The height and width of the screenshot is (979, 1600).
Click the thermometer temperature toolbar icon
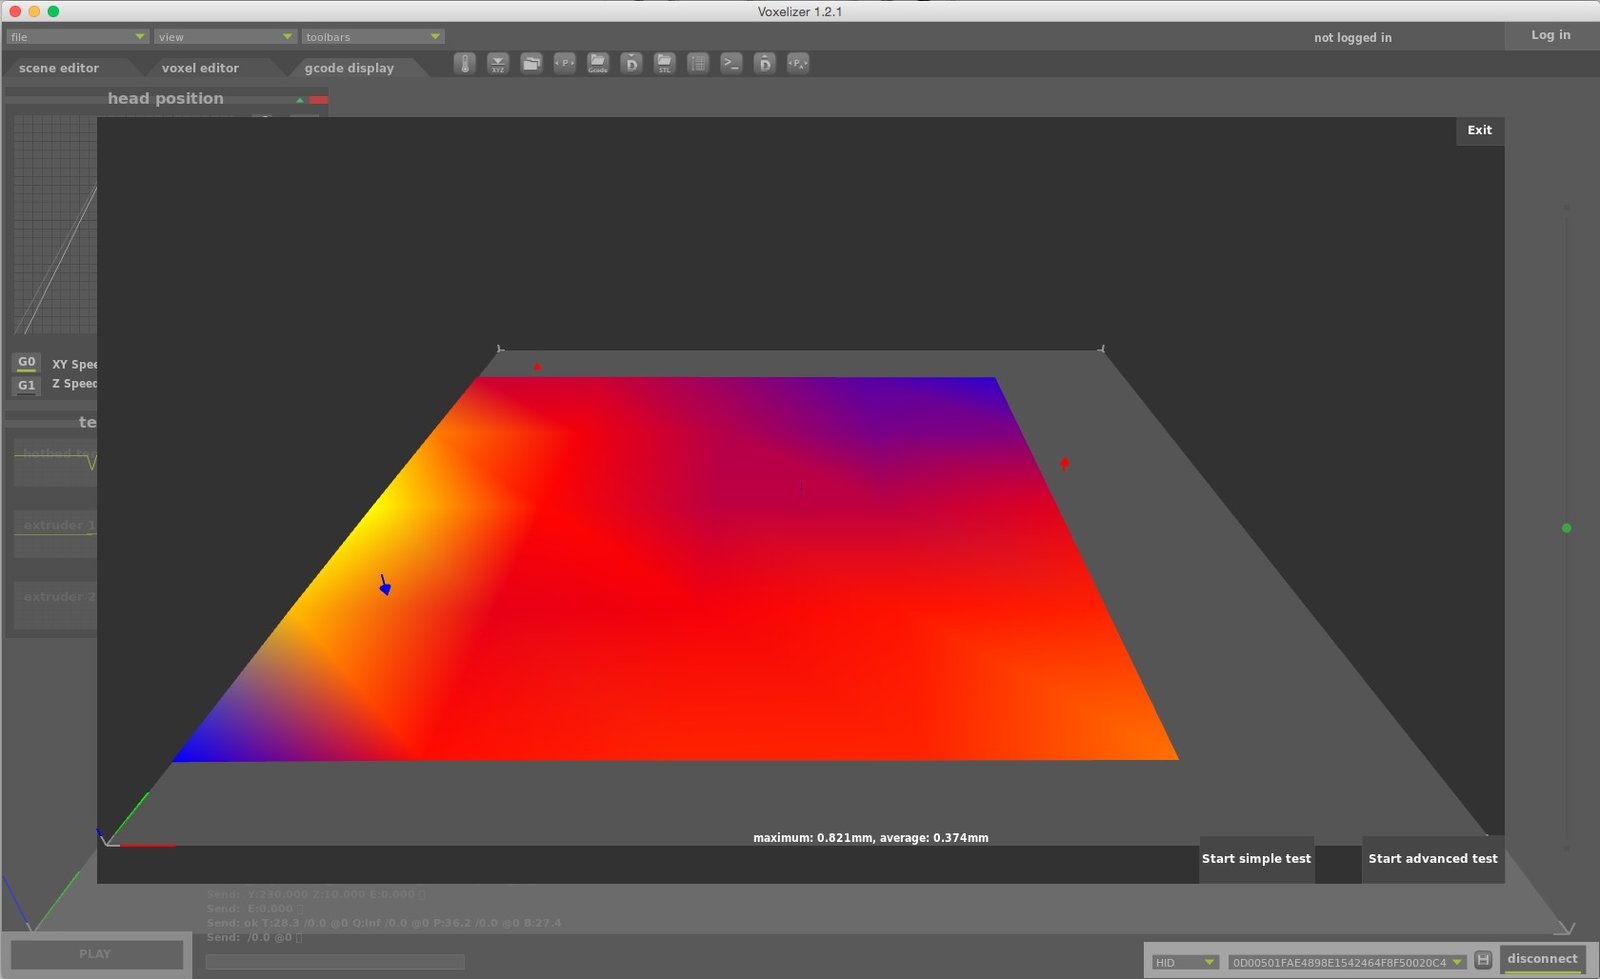(465, 64)
